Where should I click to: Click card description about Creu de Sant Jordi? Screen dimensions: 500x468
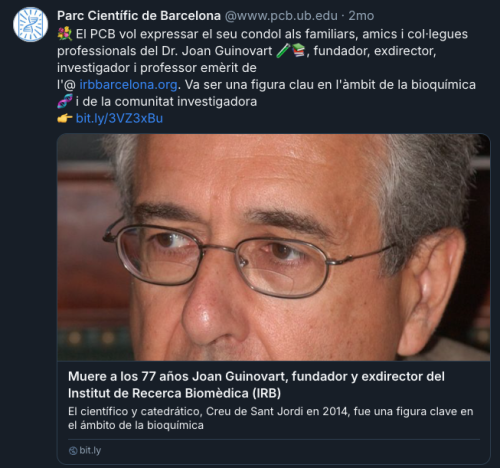pos(270,418)
